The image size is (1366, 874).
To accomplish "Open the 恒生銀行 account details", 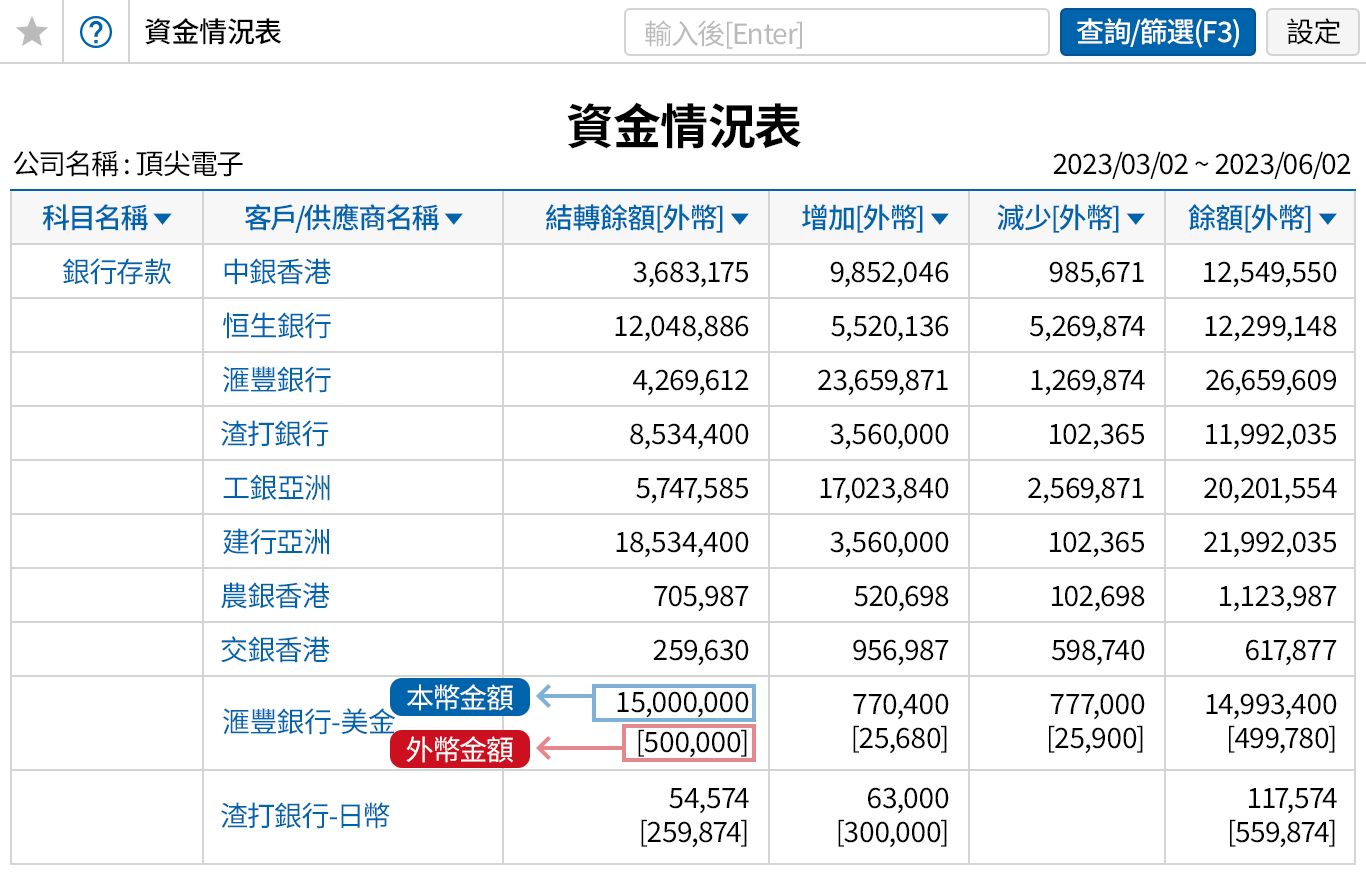I will tap(276, 325).
